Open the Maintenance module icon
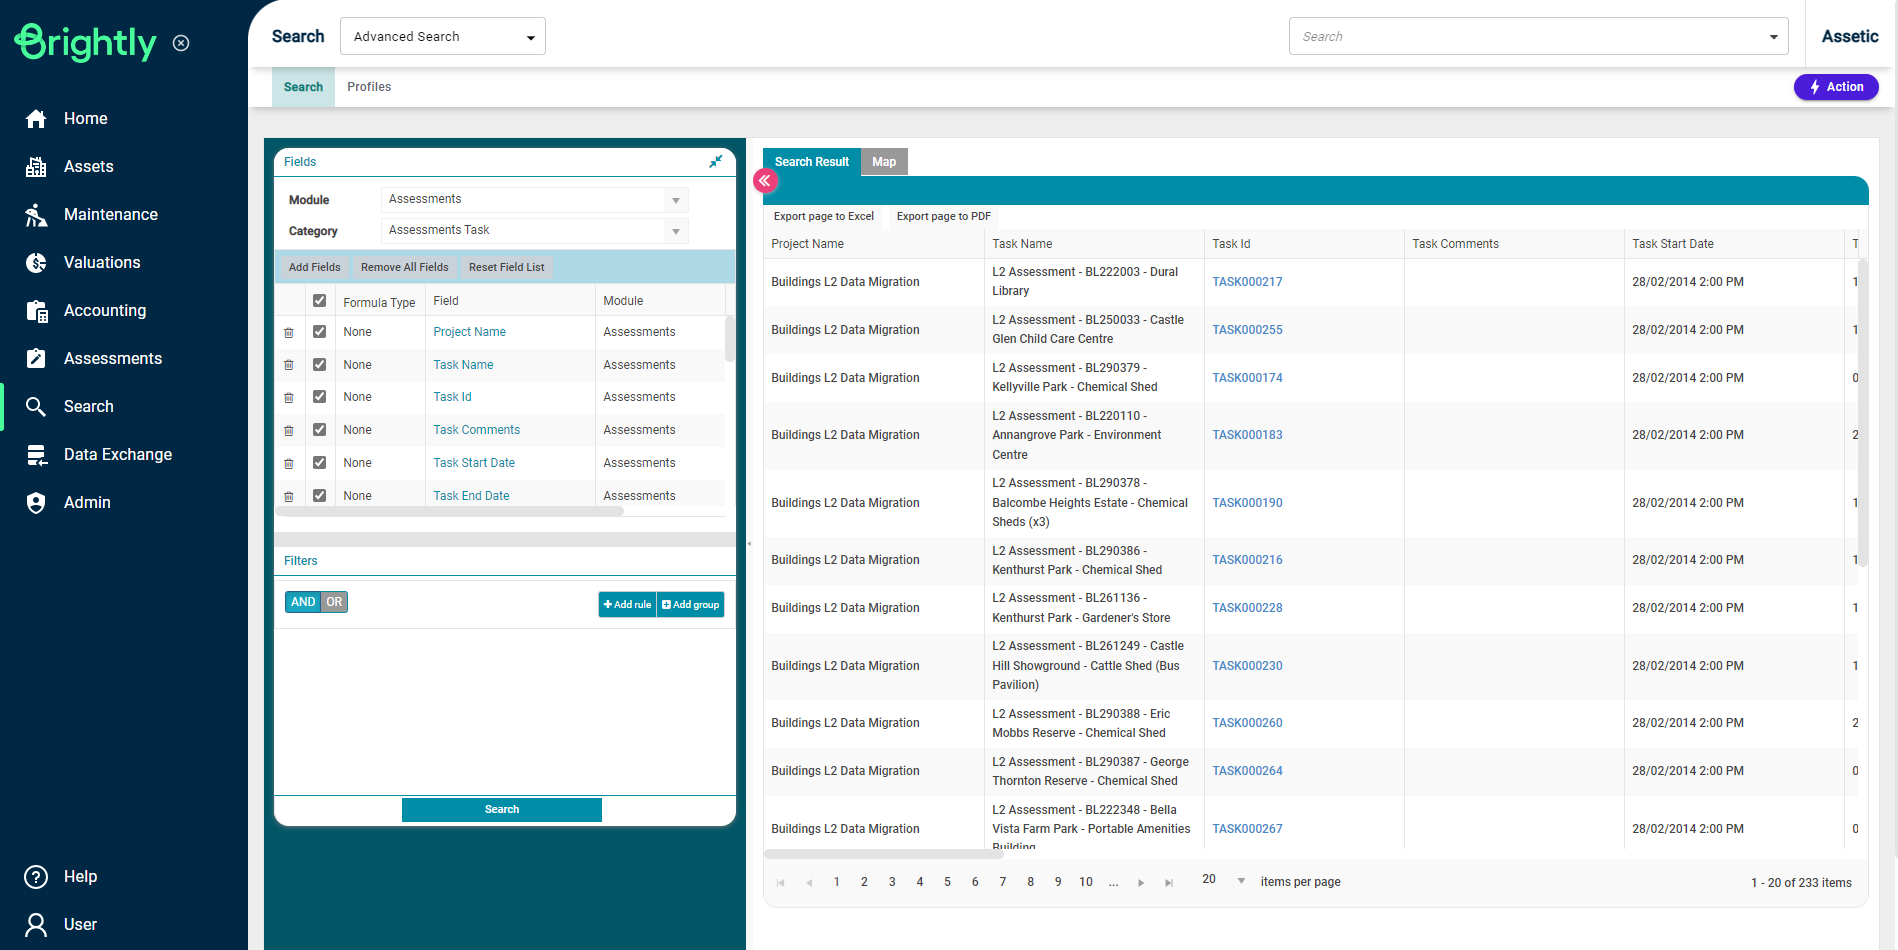The height and width of the screenshot is (950, 1898). click(x=36, y=215)
